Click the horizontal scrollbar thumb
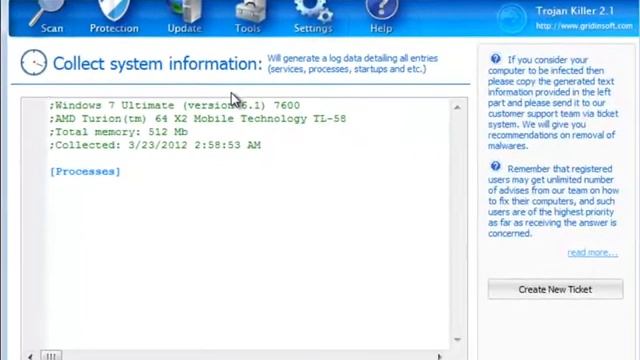Viewport: 640px width, 360px height. pos(51,356)
